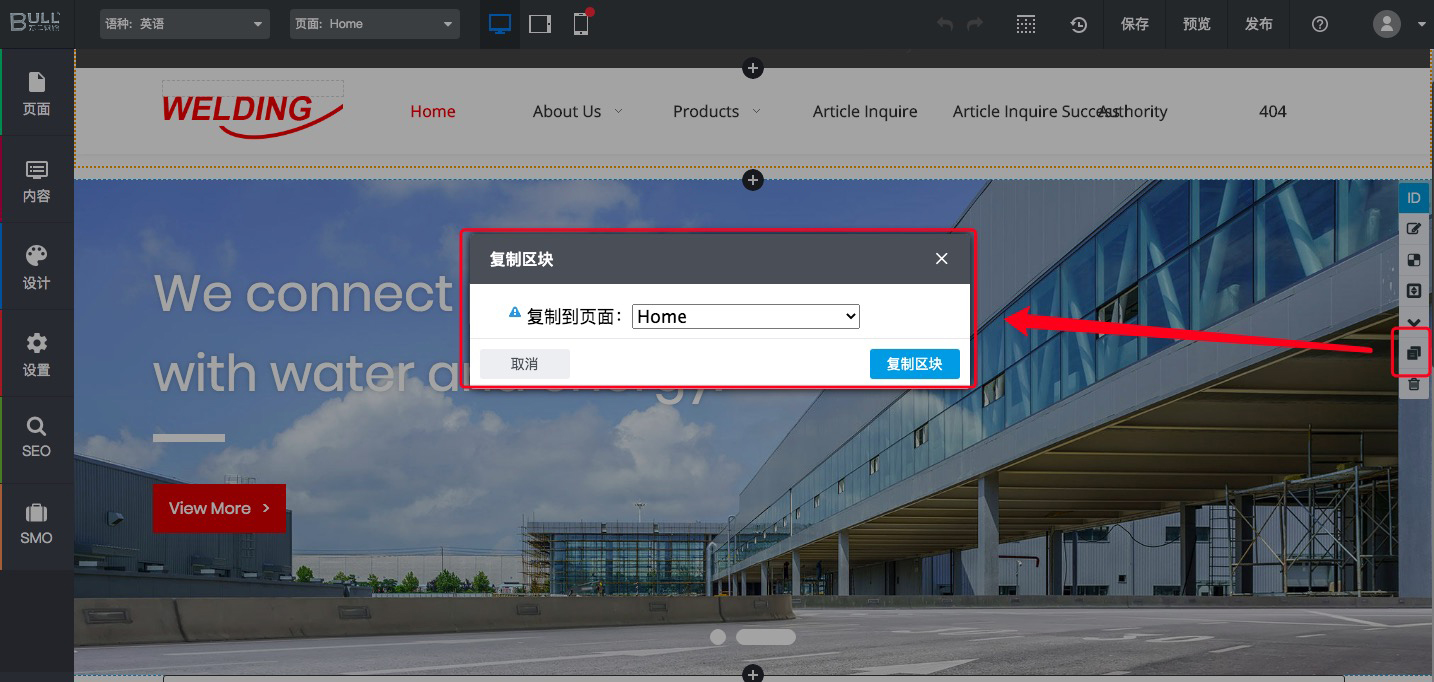The image size is (1434, 682).
Task: Click the edit block pencil icon
Action: pos(1413,229)
